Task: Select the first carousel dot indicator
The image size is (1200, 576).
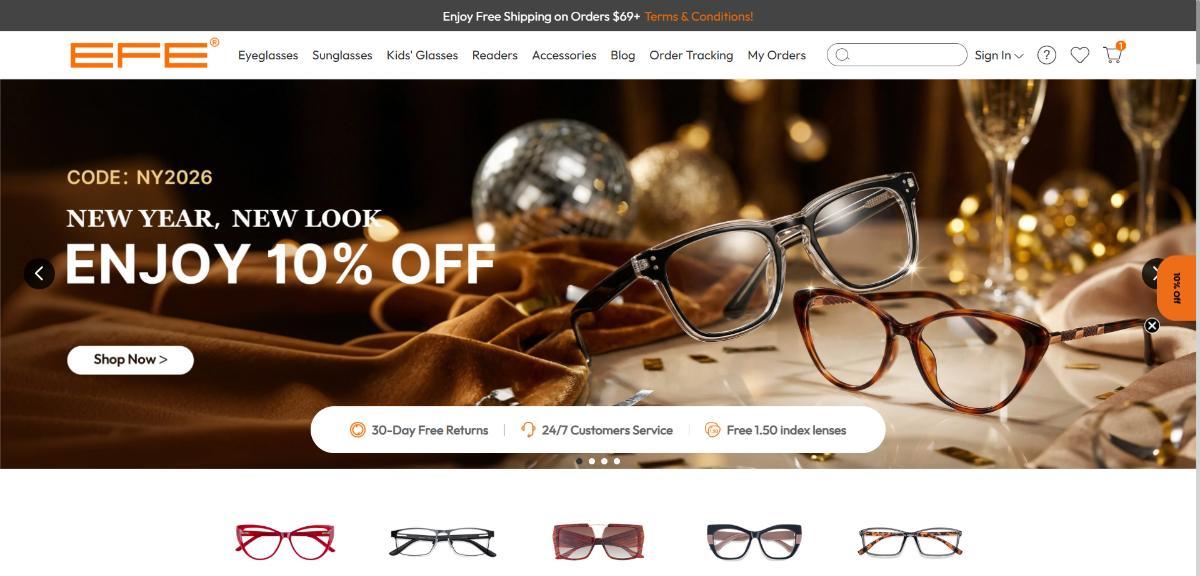Action: pos(579,461)
